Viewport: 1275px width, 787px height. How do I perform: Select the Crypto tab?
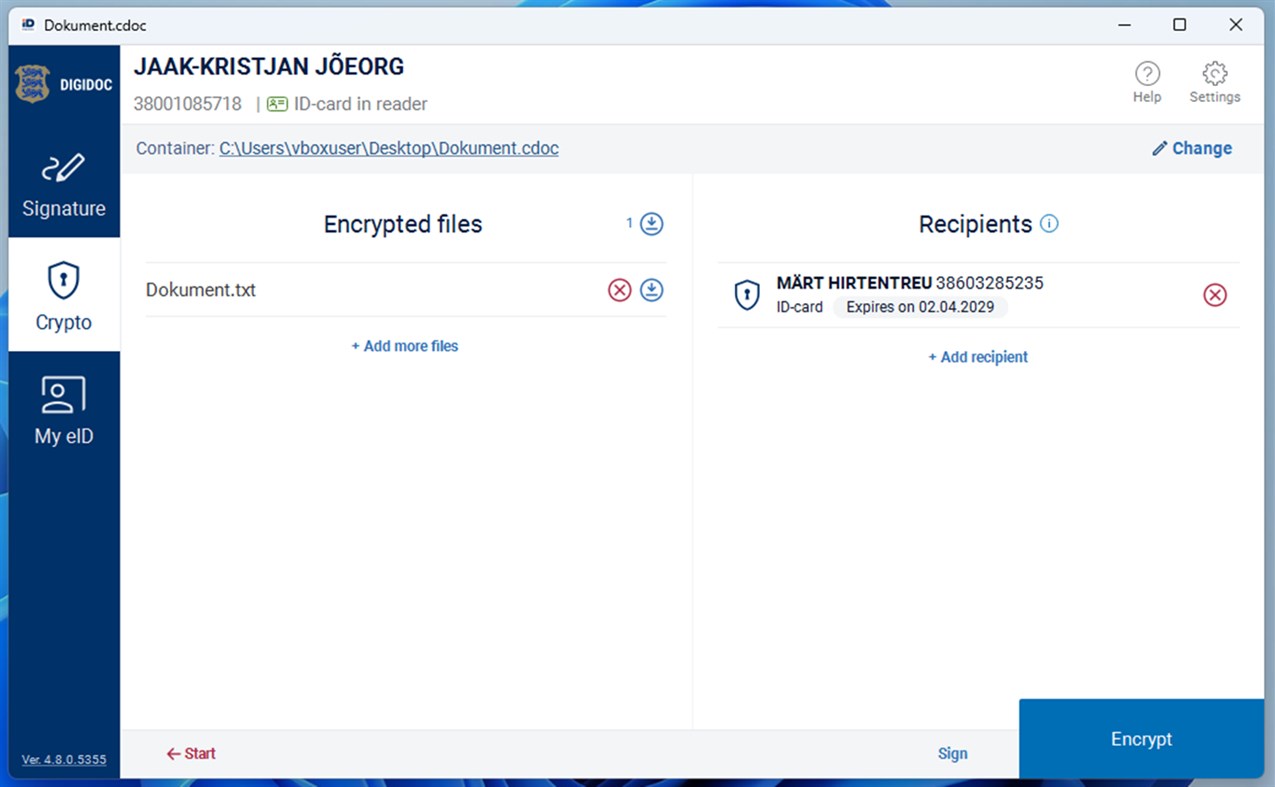(64, 295)
